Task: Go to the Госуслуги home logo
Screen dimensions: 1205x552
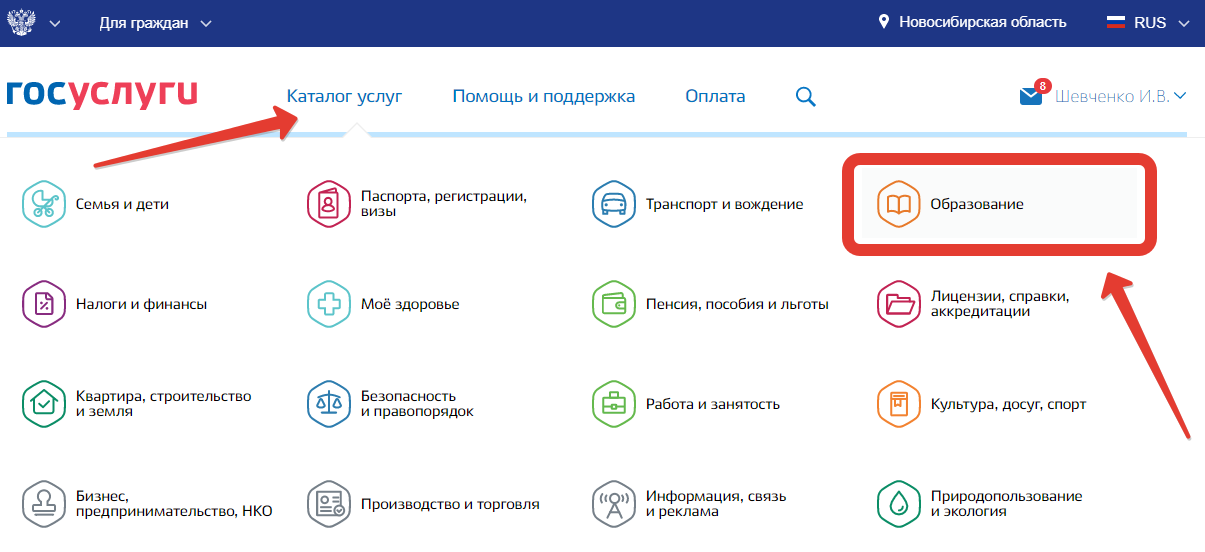Action: [x=102, y=93]
